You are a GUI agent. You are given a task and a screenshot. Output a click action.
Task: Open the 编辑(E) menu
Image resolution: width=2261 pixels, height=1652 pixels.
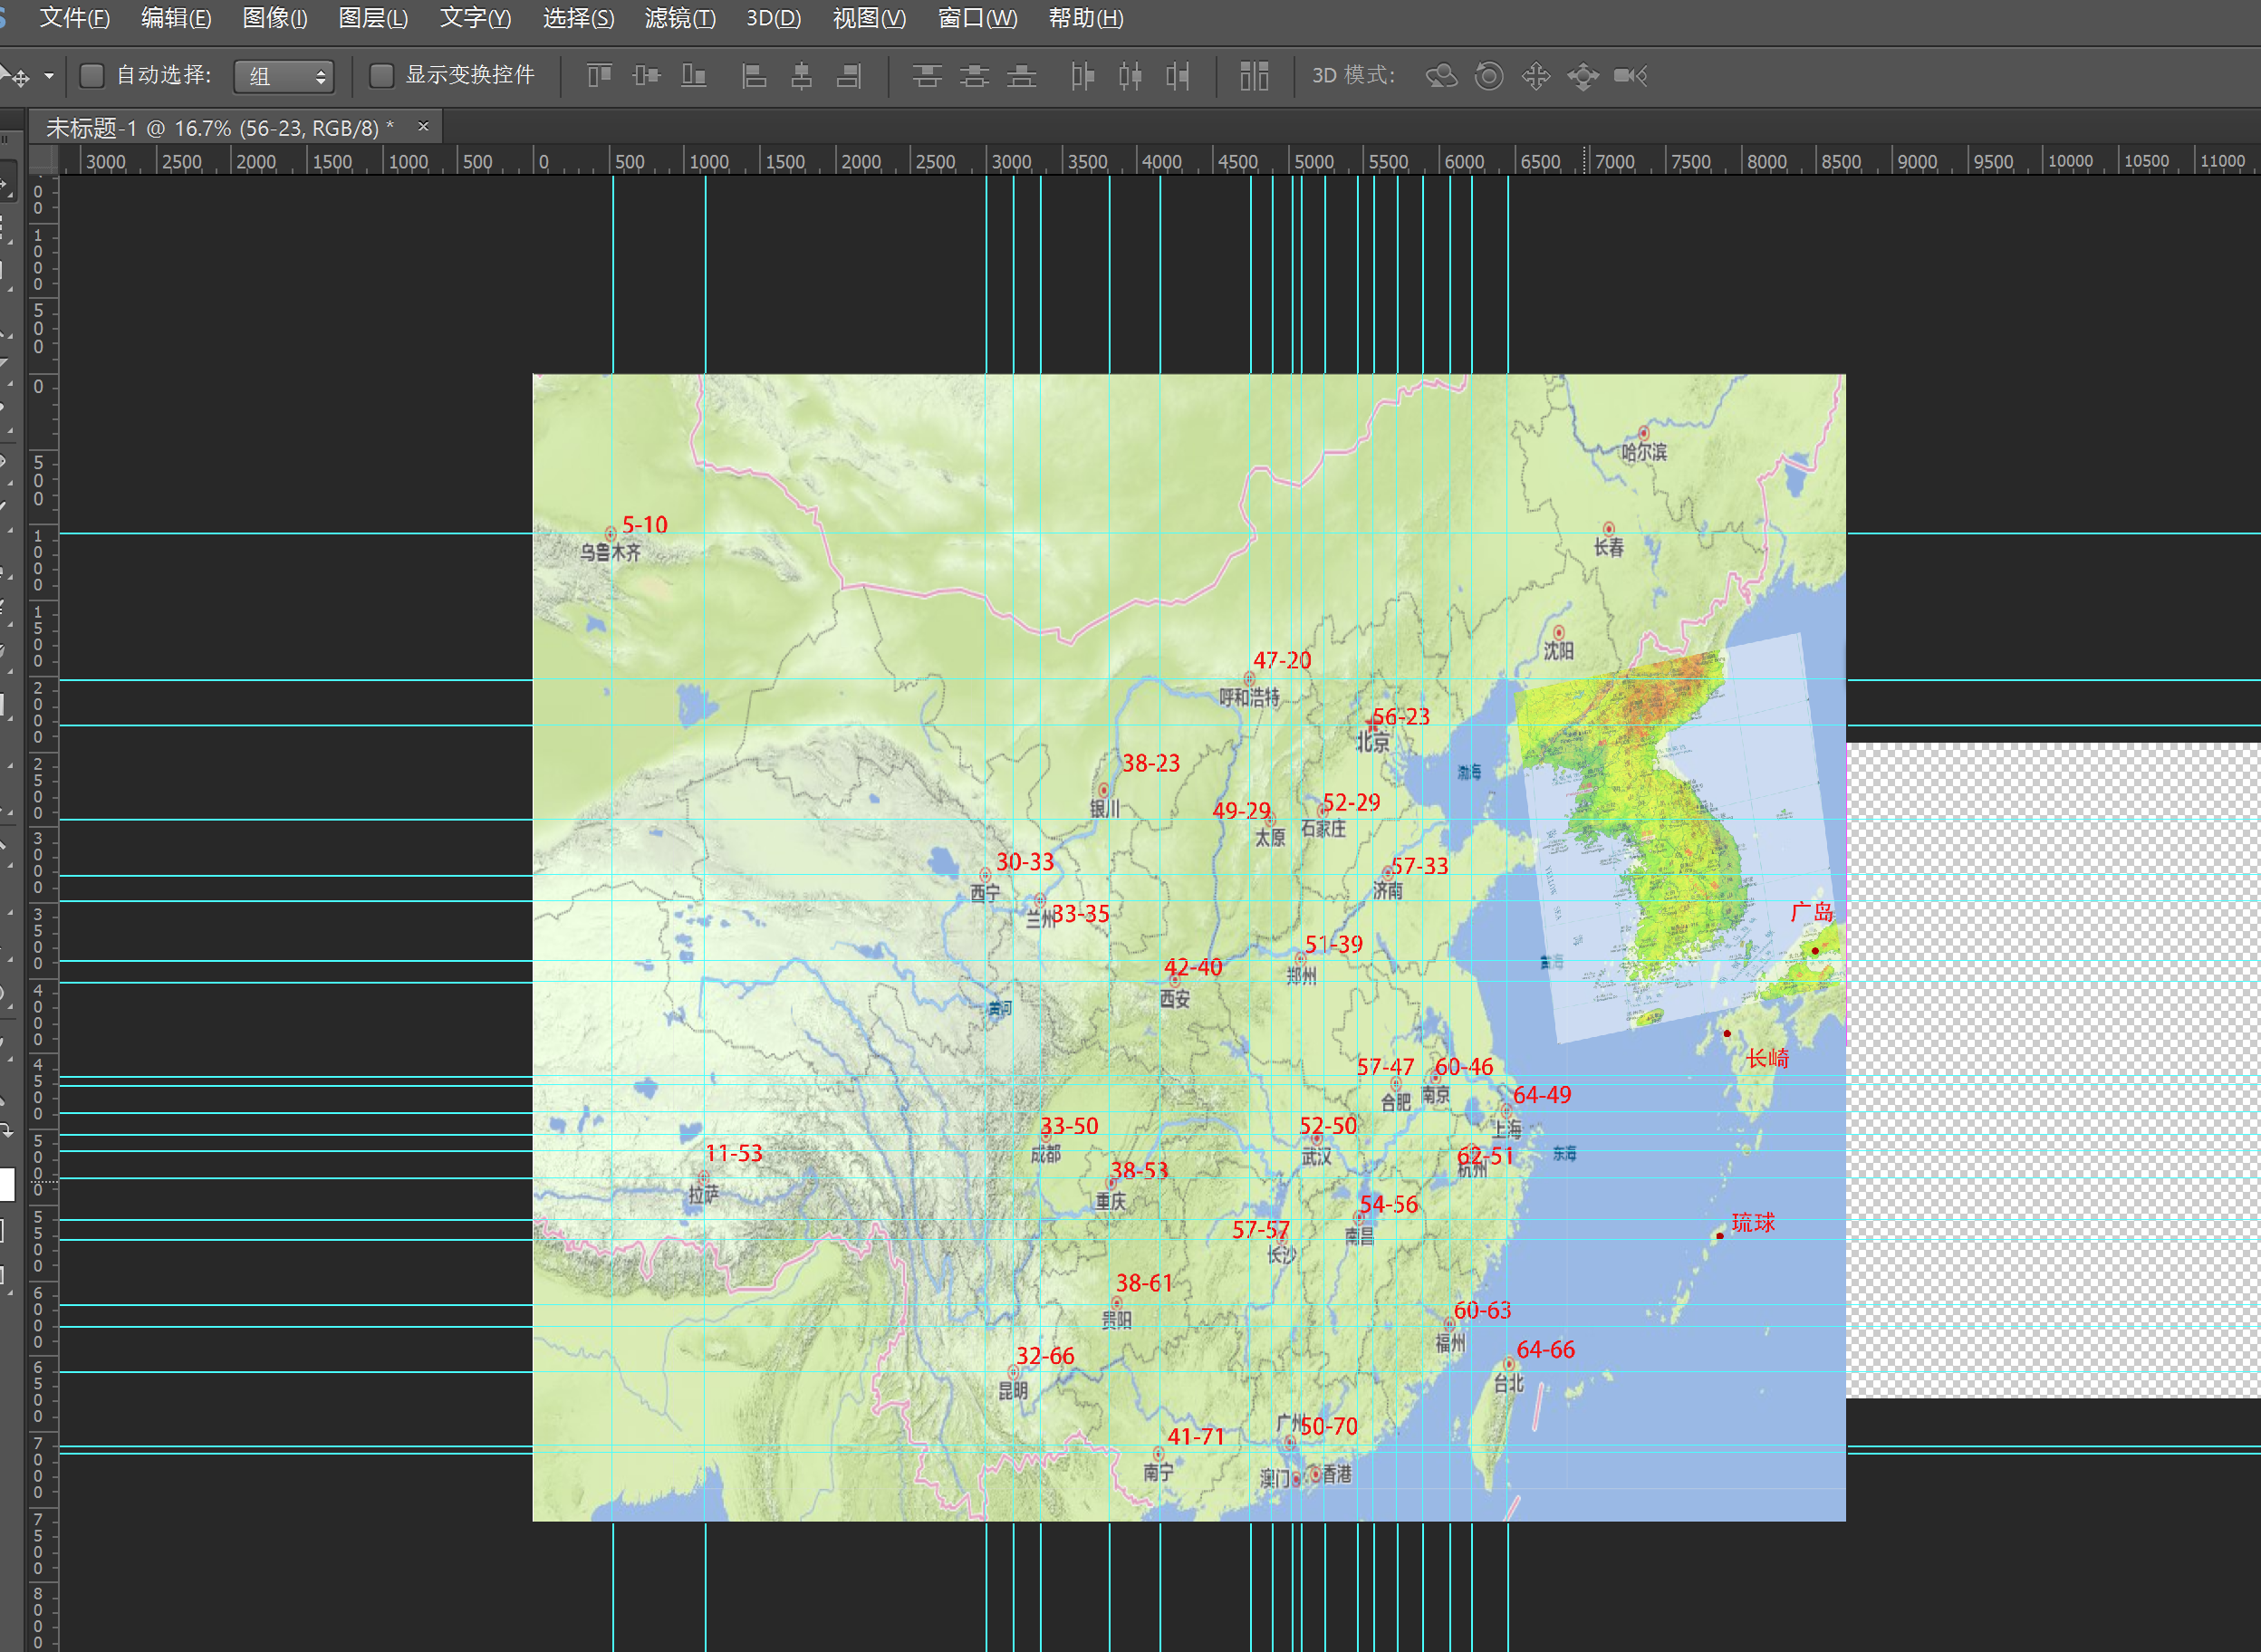tap(176, 18)
